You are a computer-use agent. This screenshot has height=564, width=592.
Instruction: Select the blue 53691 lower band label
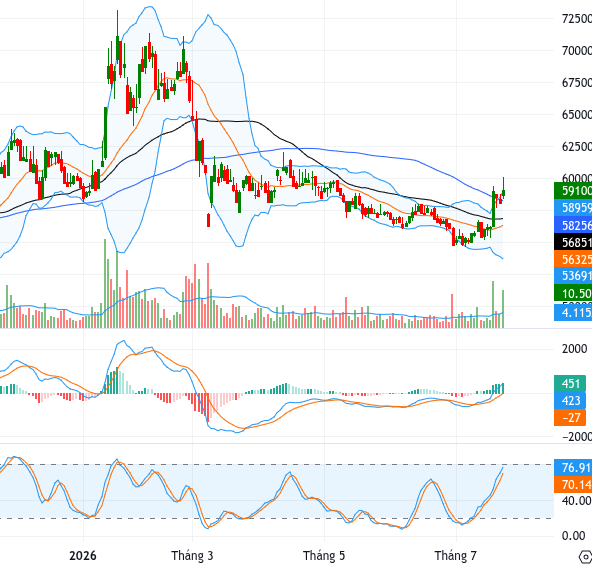coord(573,276)
